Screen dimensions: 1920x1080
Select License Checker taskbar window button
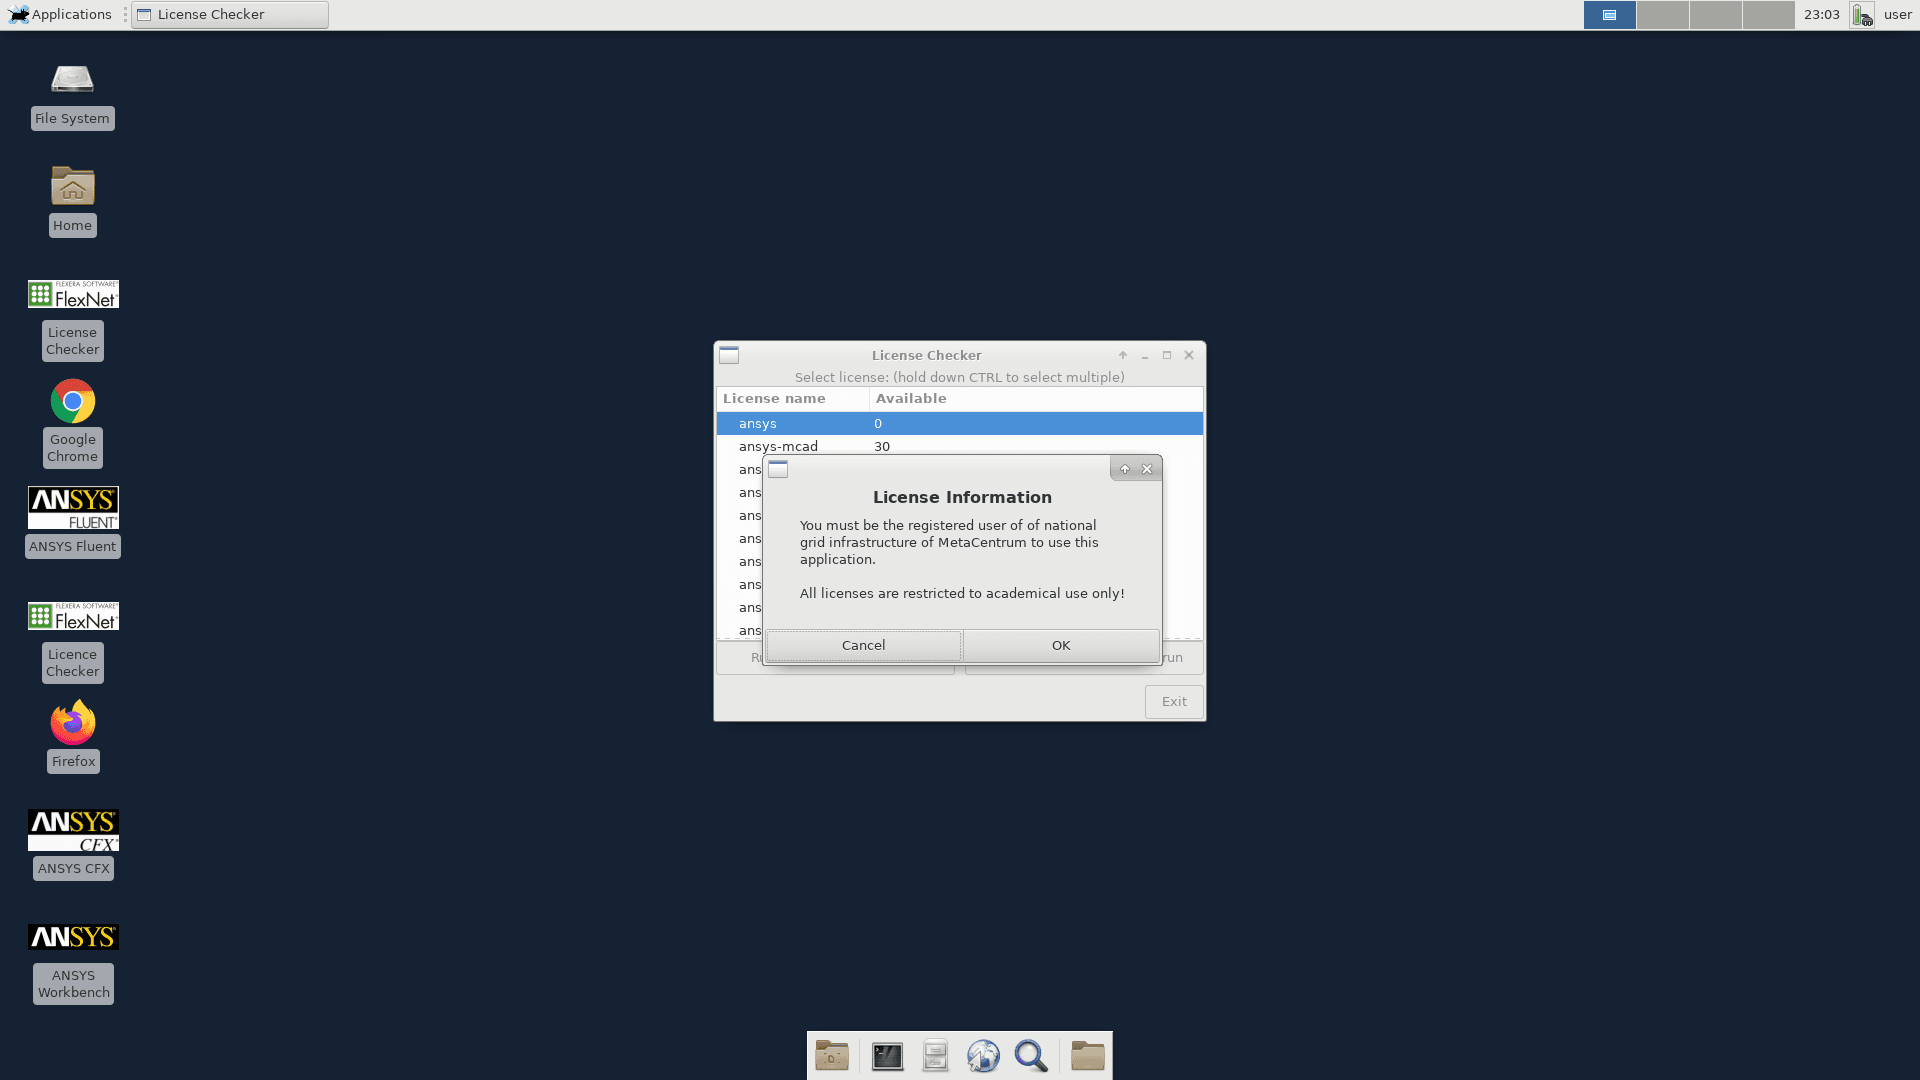230,15
